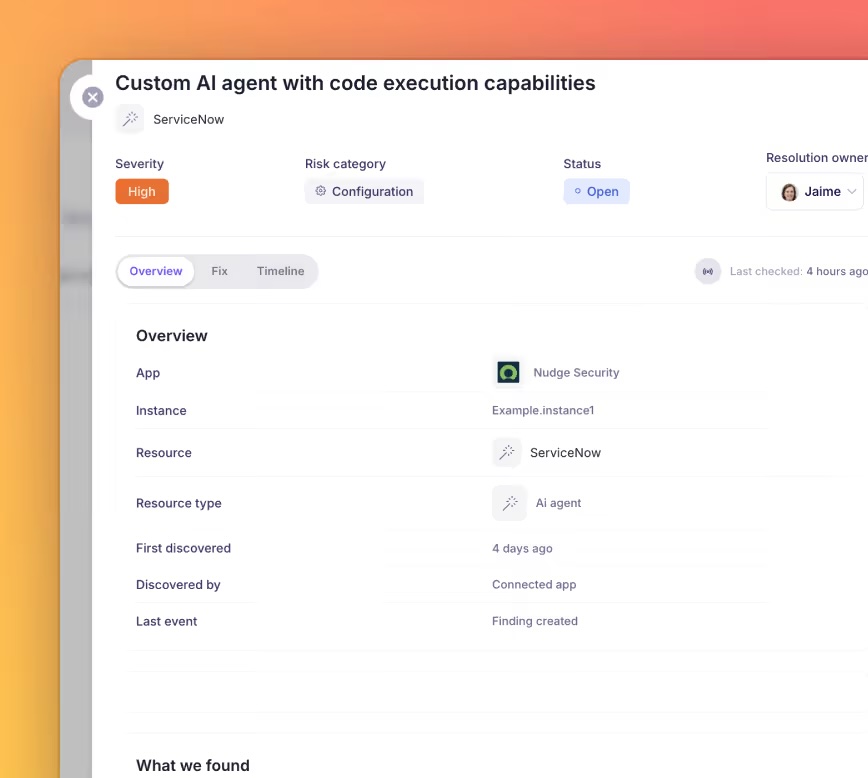Click the Resolution owner label
This screenshot has width=868, height=778.
click(817, 158)
